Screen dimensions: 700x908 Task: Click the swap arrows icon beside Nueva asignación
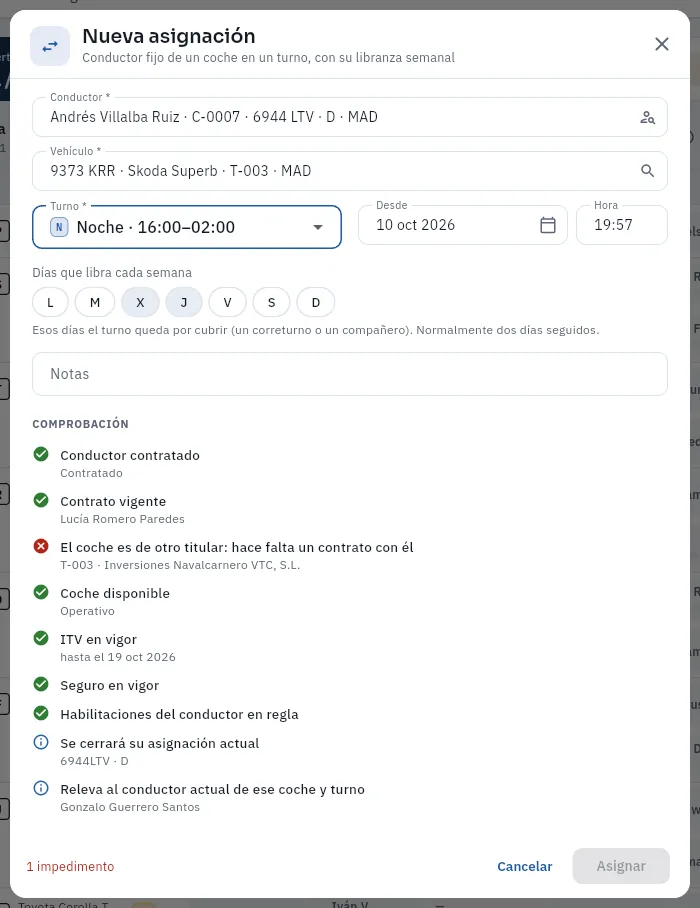point(50,46)
